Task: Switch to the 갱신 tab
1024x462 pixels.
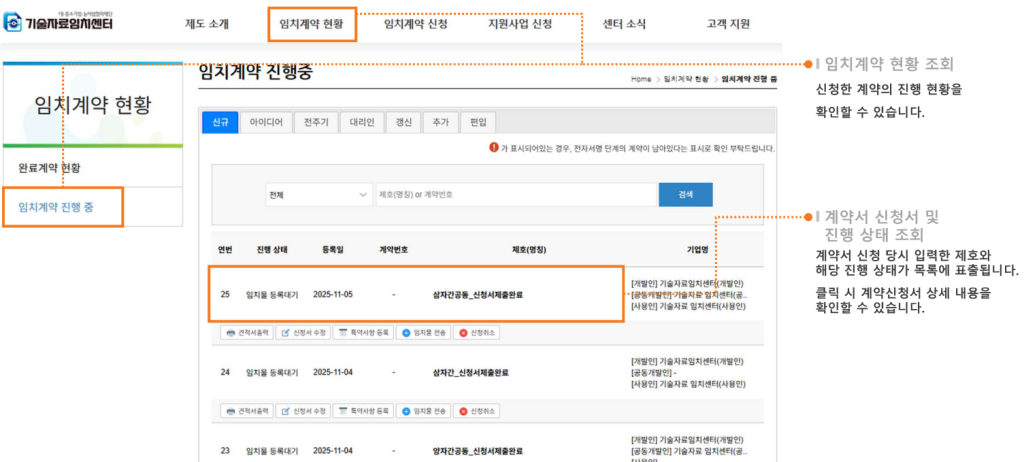Action: (x=404, y=123)
